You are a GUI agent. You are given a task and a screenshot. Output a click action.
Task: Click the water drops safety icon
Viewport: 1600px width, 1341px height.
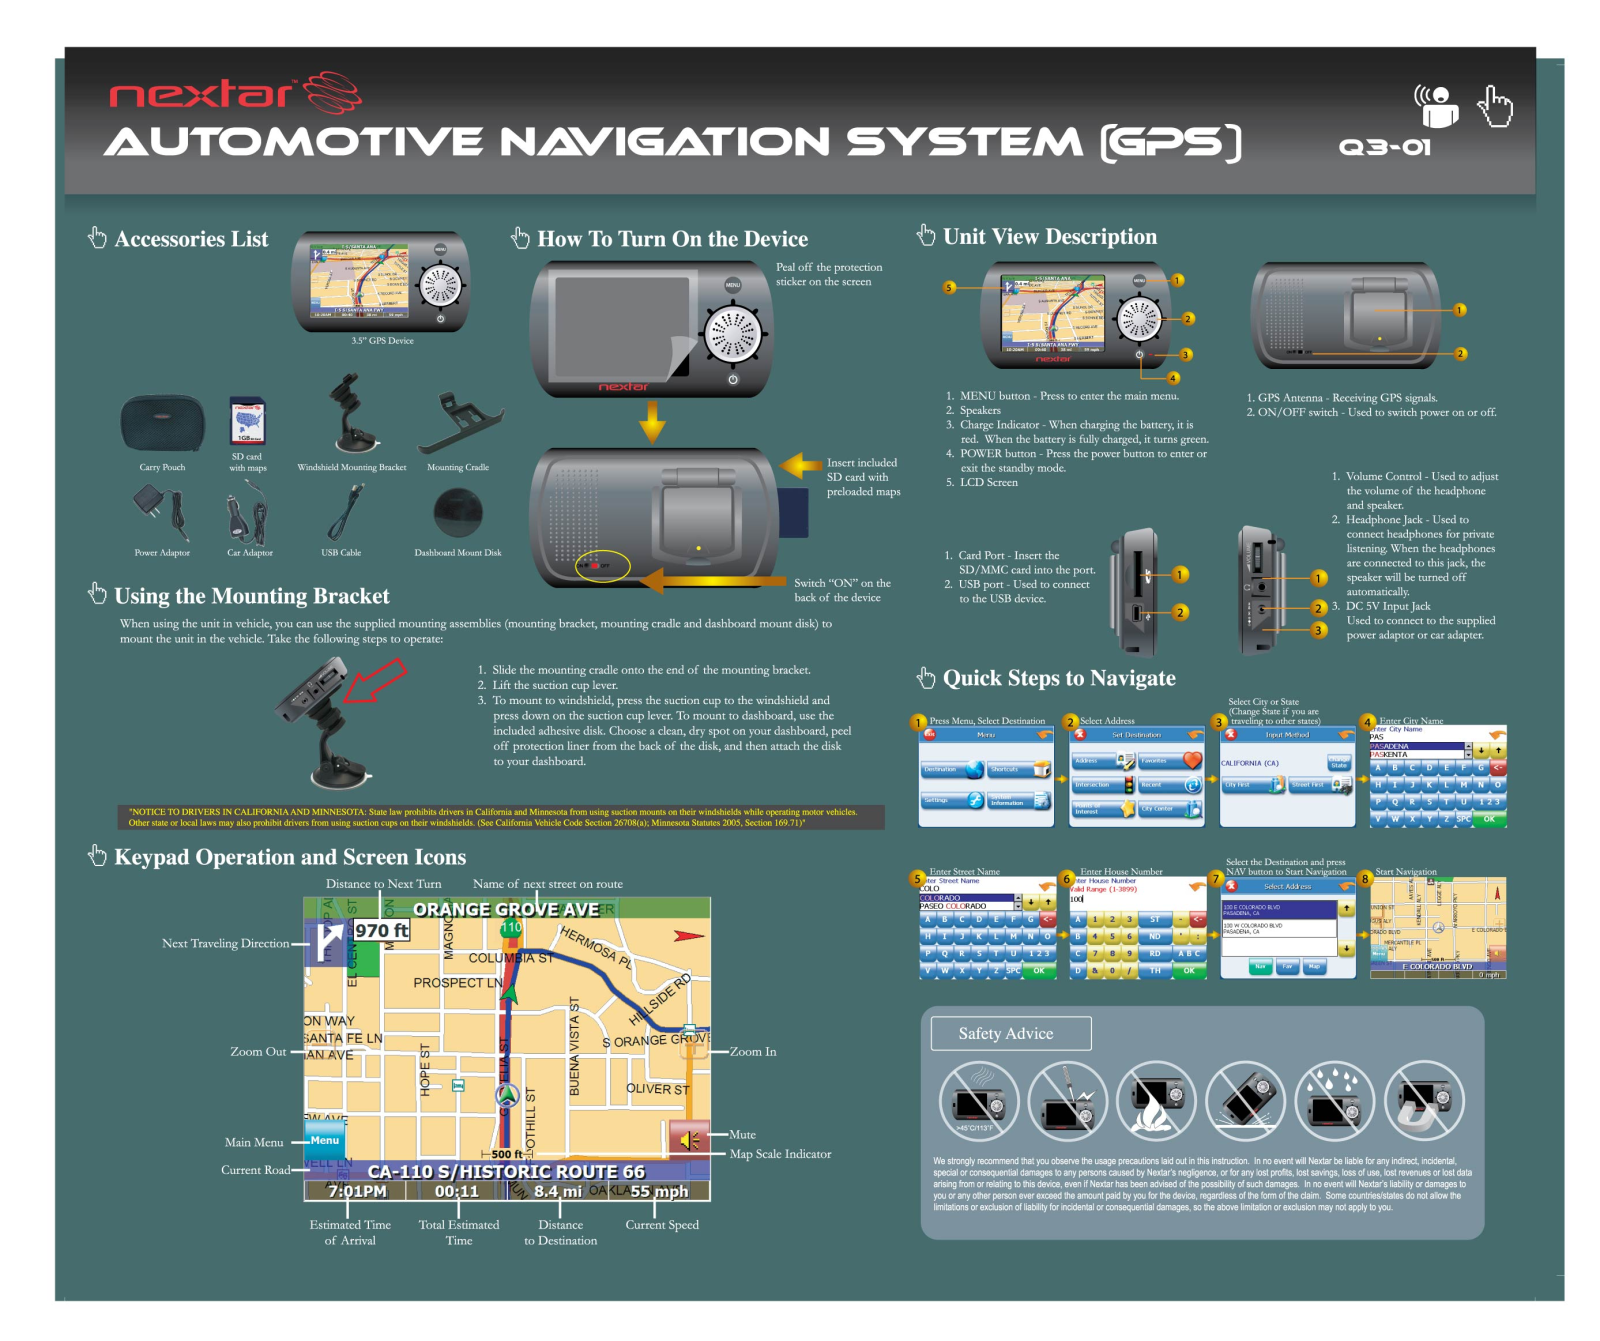[1335, 1101]
